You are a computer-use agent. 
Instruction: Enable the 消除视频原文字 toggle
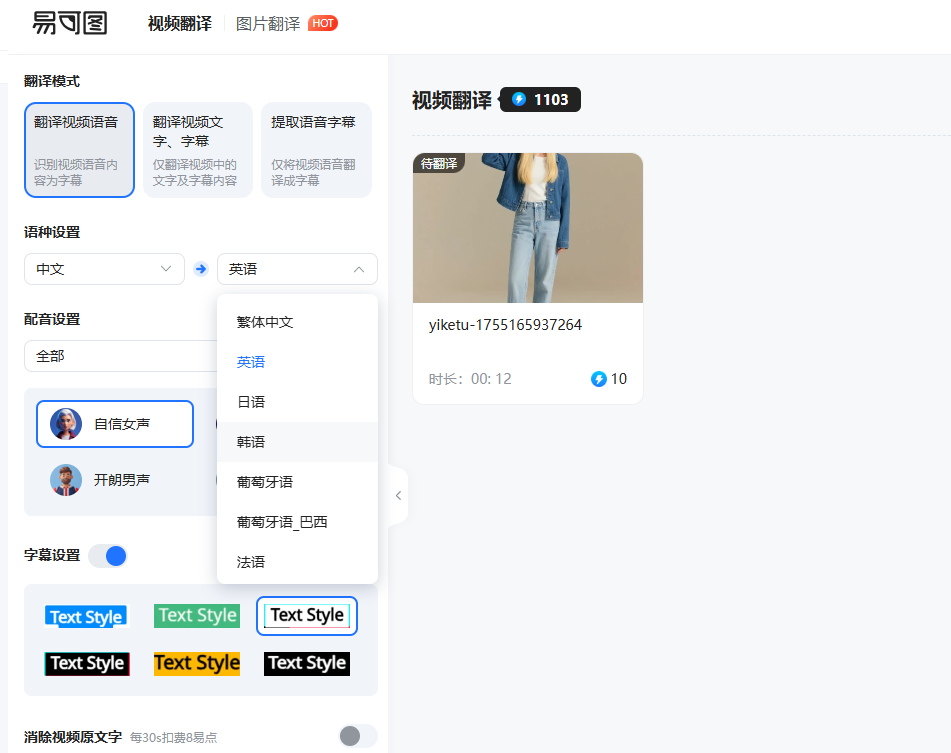point(357,735)
